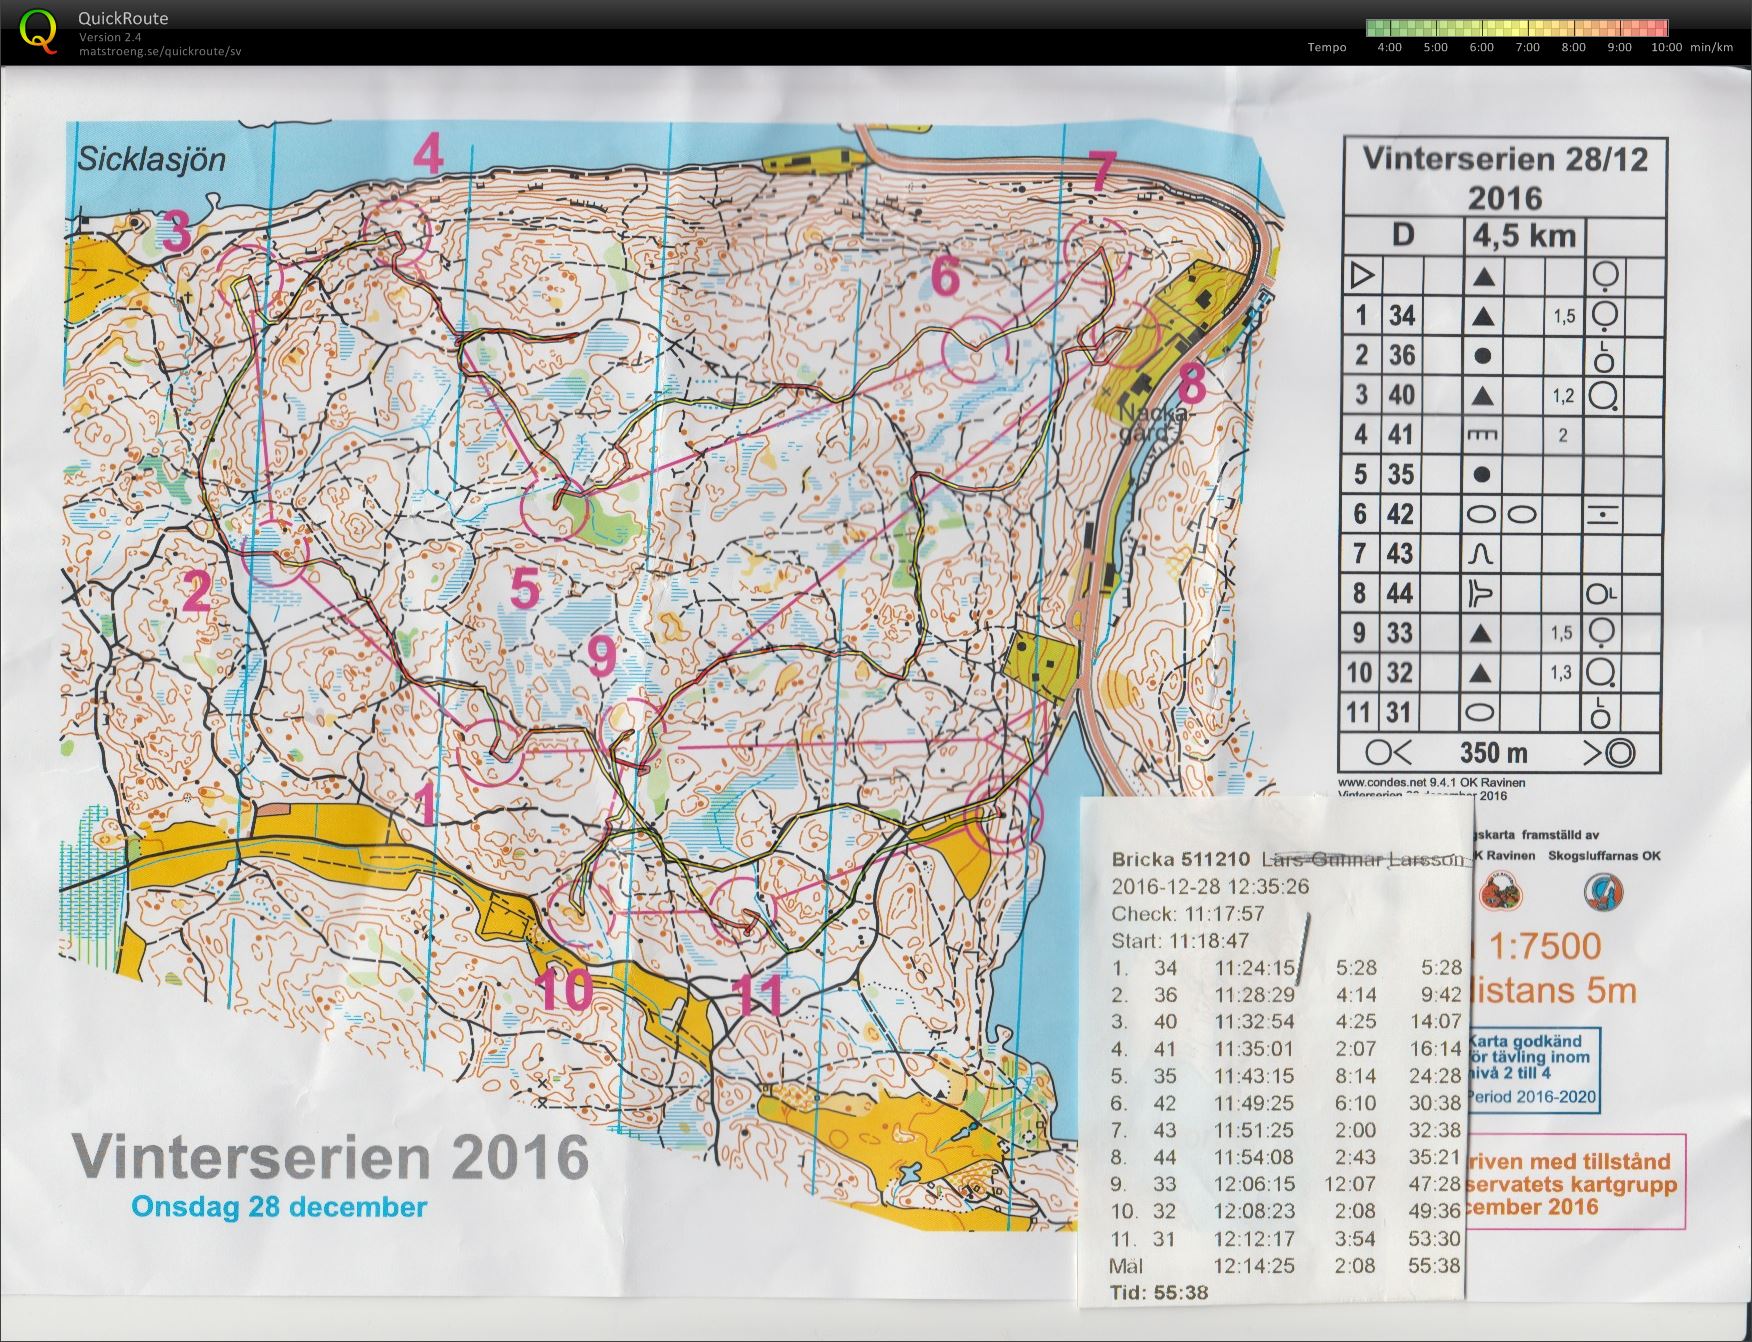The height and width of the screenshot is (1342, 1752).
Task: Click the Period 2016-2020 text
Action: pos(1531,1096)
